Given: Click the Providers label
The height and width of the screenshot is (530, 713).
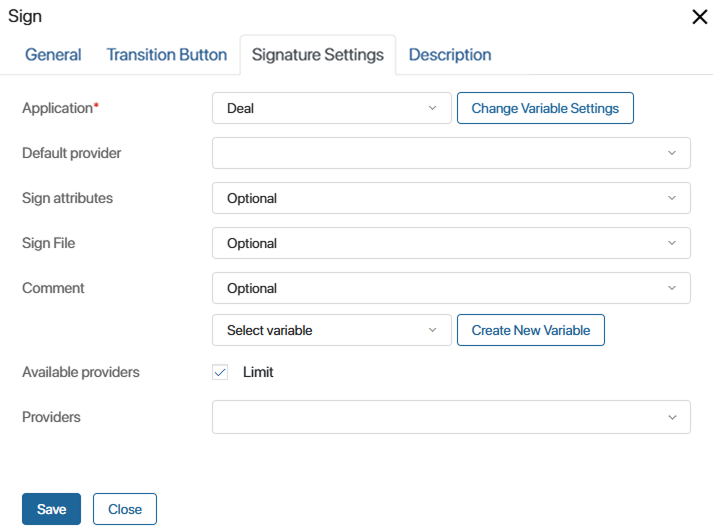Looking at the screenshot, I should click(x=51, y=417).
